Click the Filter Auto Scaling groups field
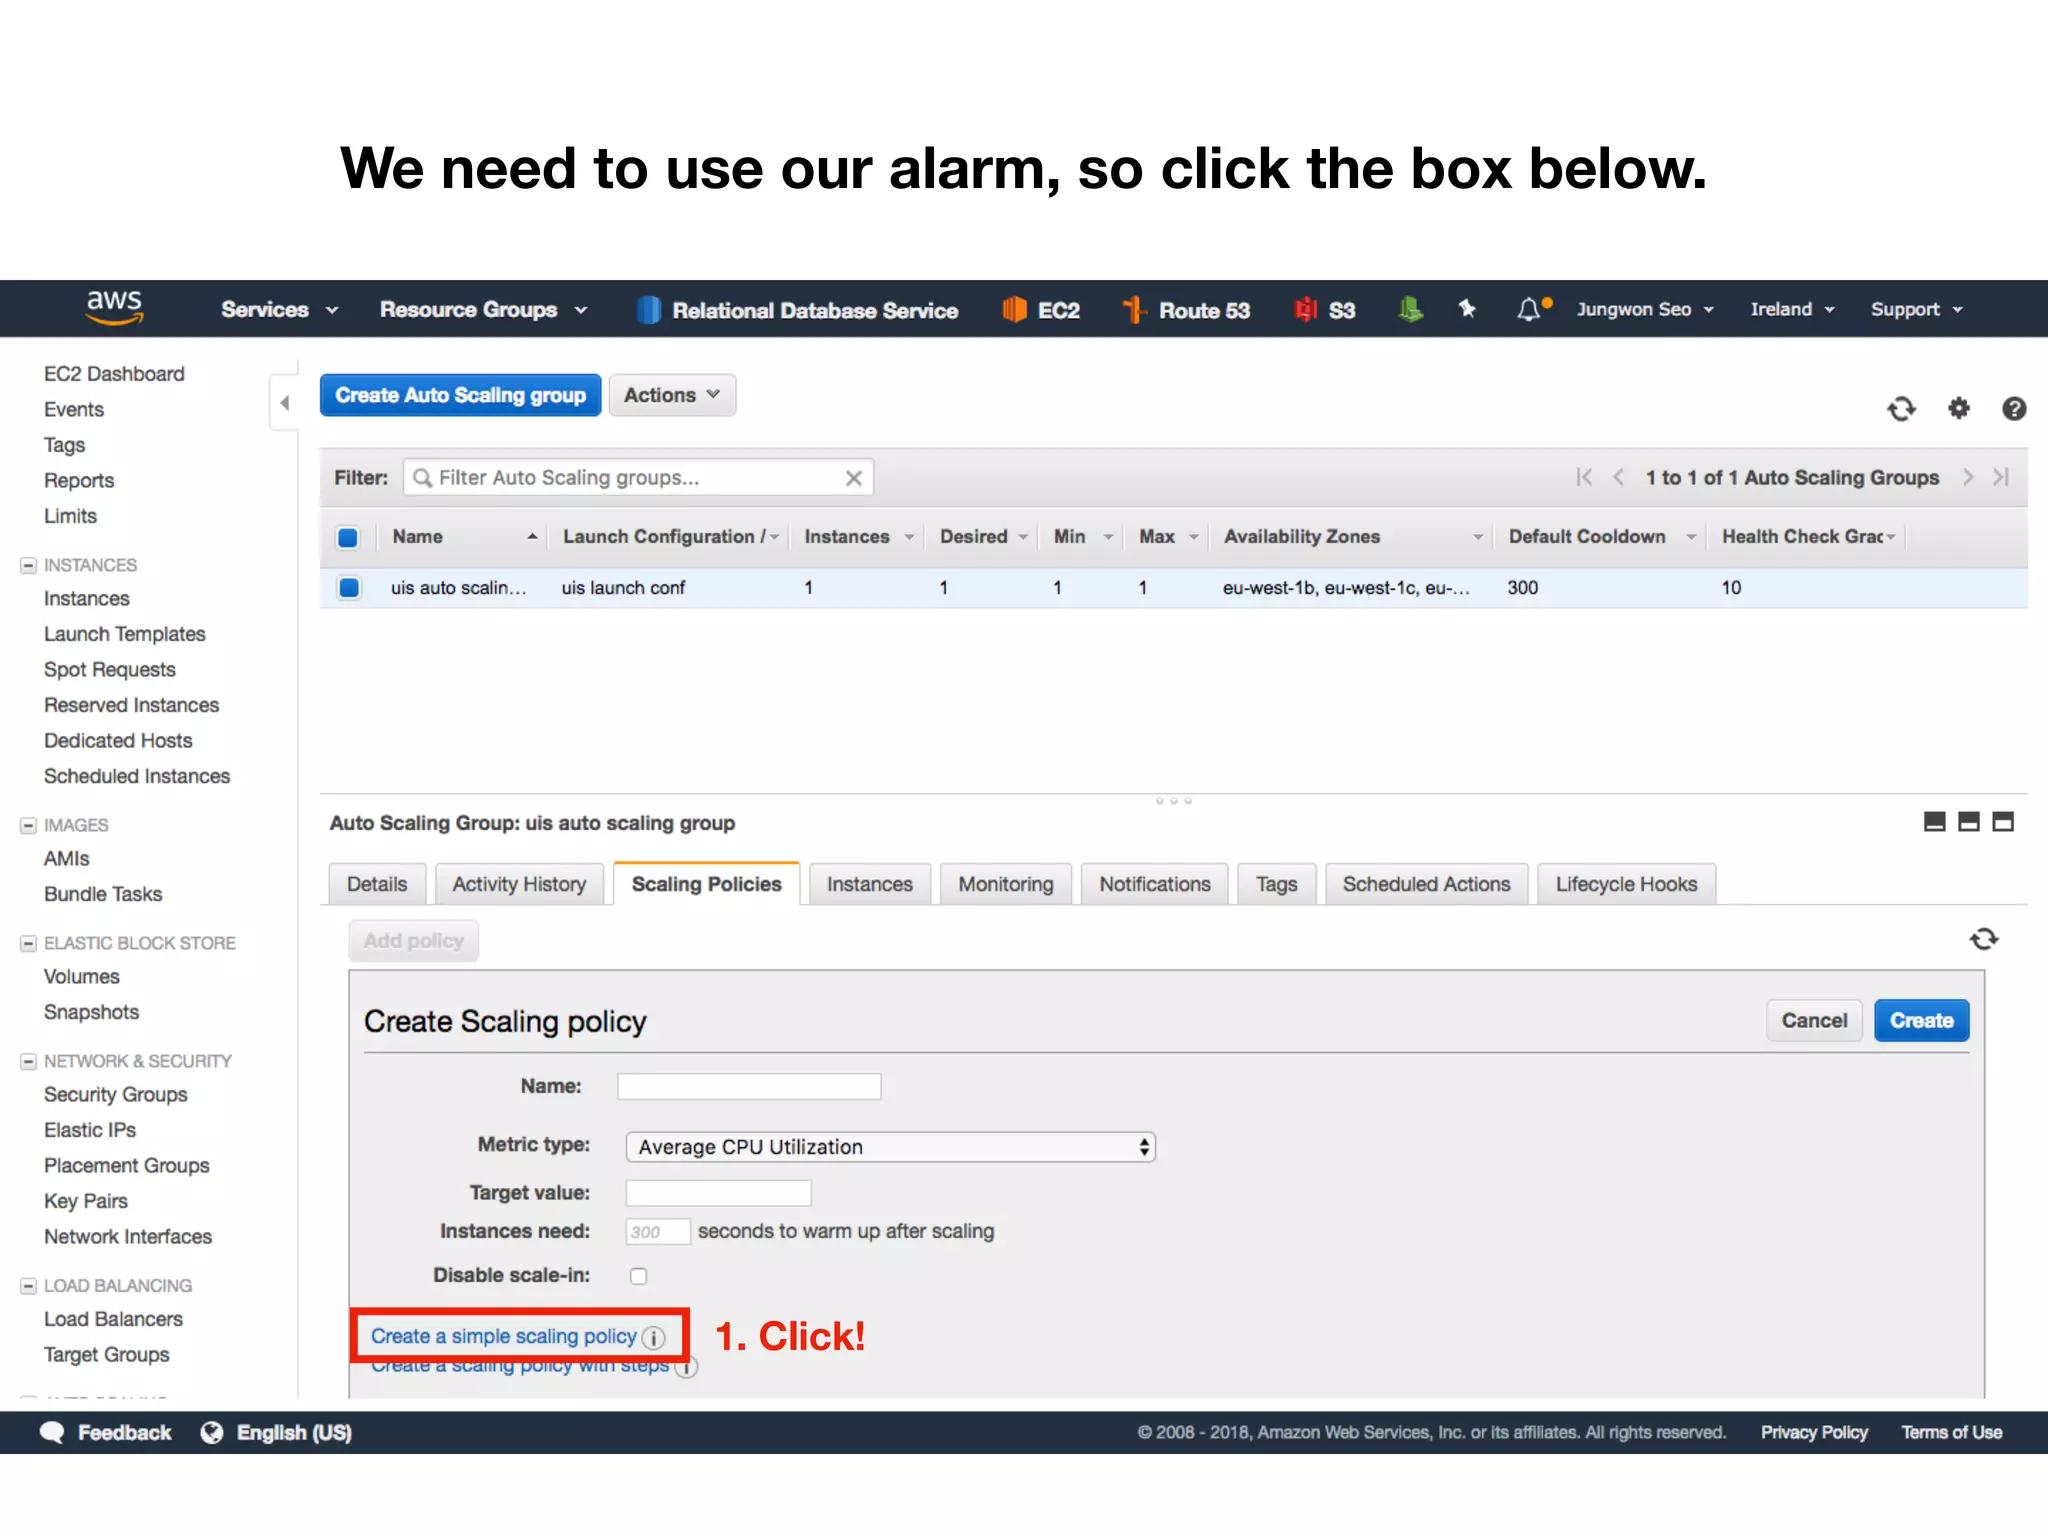 pyautogui.click(x=638, y=477)
